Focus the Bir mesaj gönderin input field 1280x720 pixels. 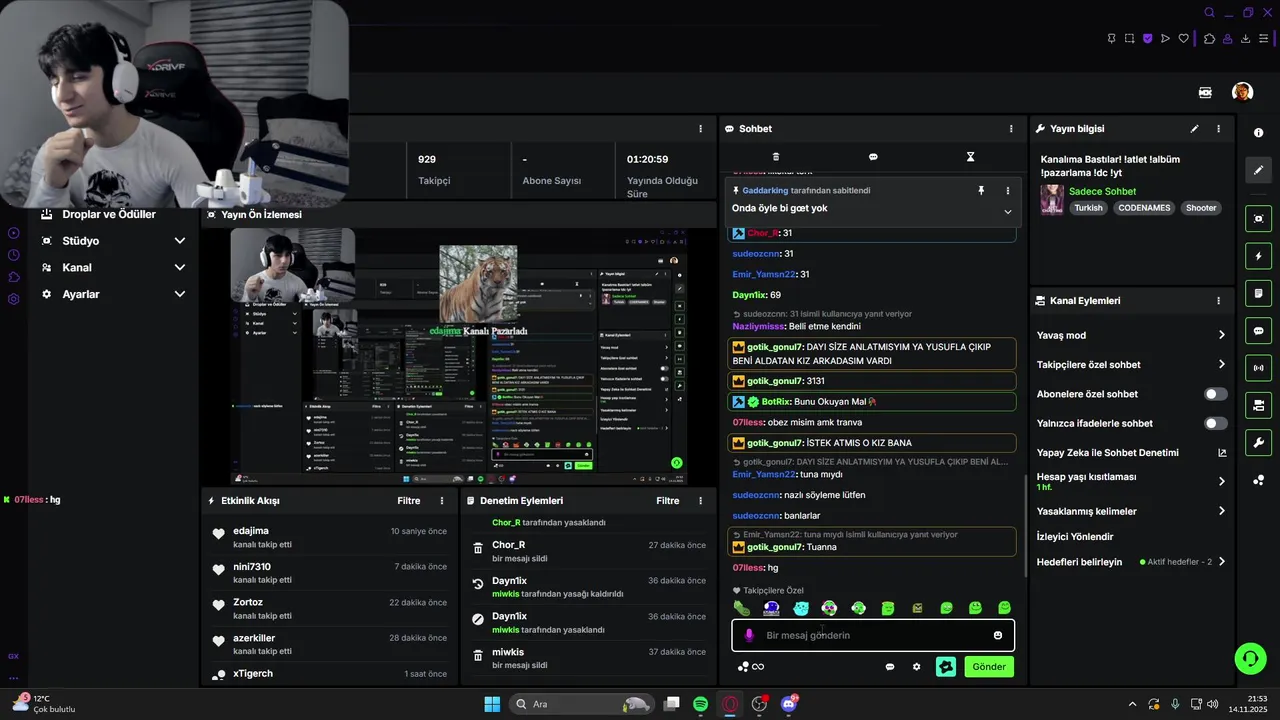coord(873,635)
